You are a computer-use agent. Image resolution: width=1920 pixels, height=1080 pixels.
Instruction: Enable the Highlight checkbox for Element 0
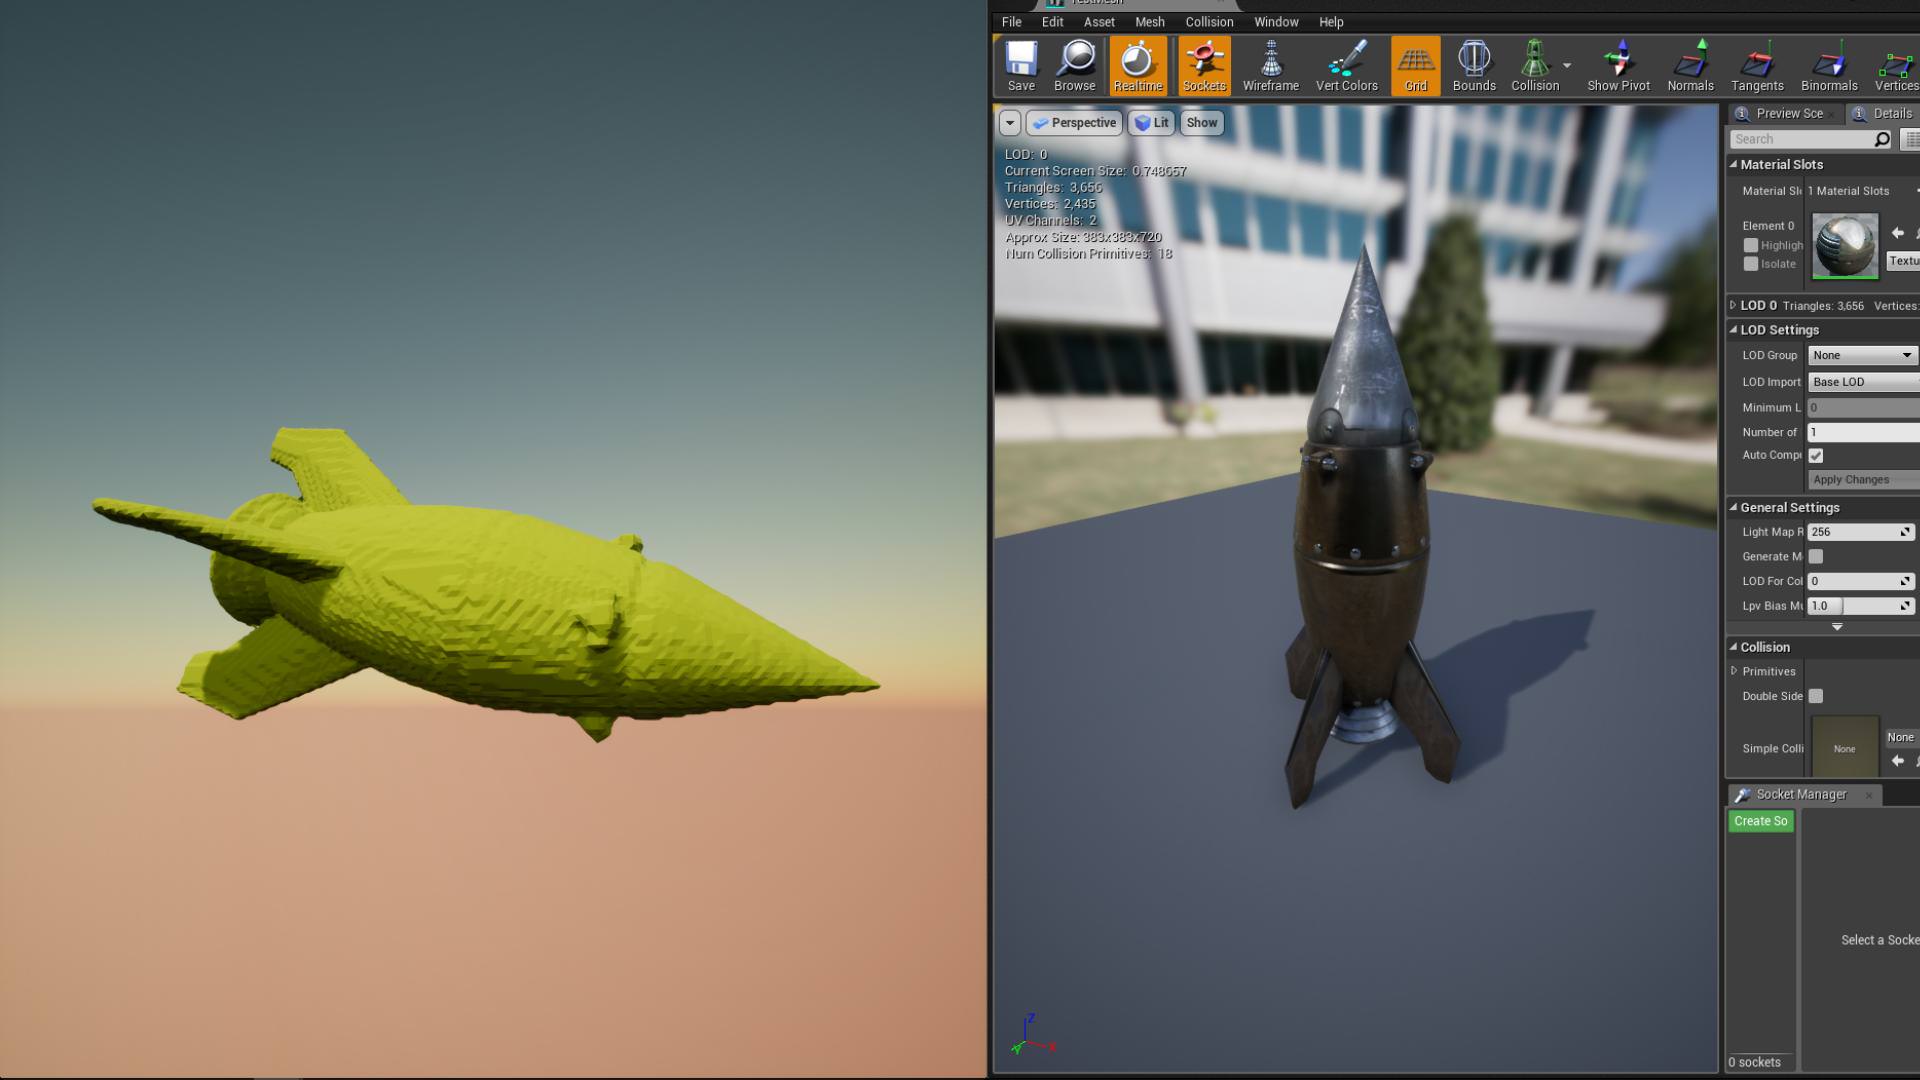(1750, 245)
